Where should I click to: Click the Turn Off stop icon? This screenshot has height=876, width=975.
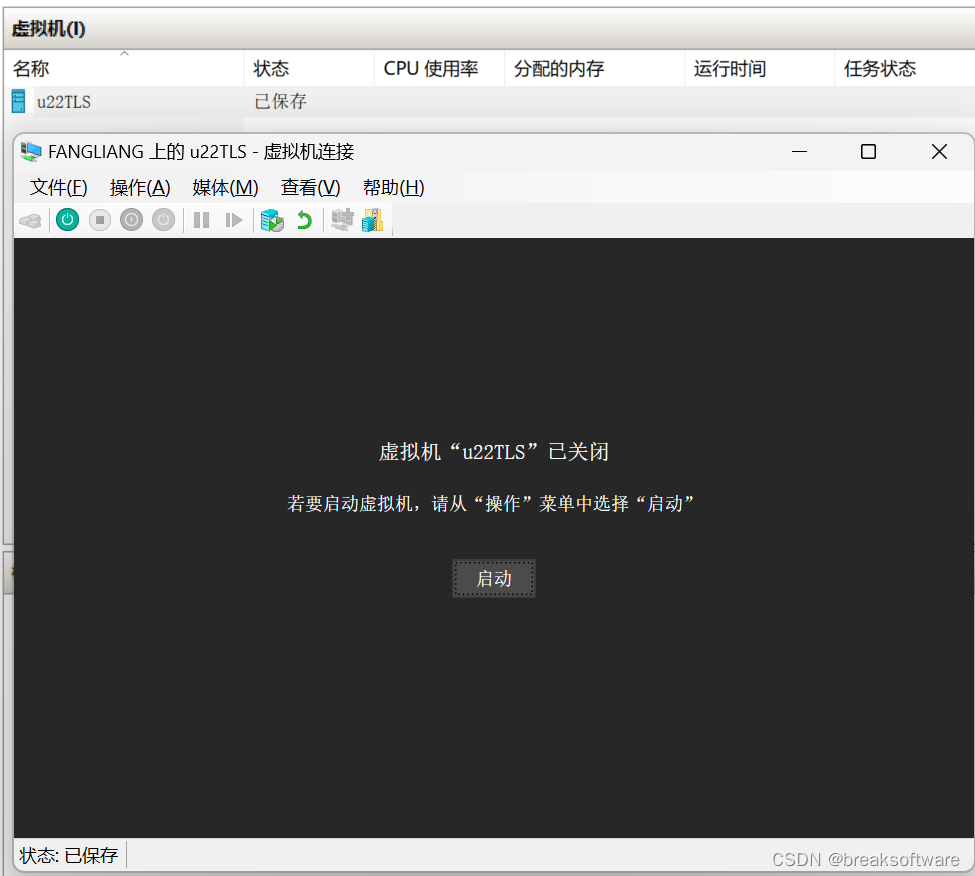[x=99, y=220]
